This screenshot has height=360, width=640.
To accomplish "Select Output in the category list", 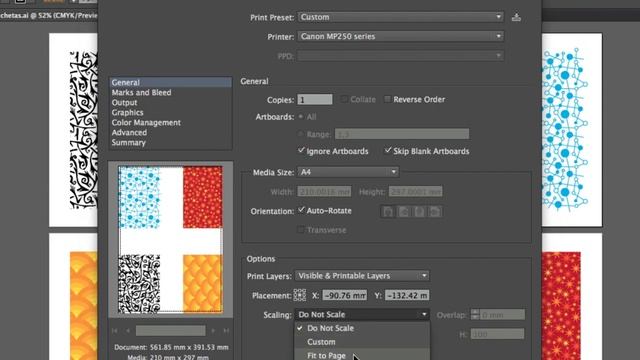I will (171, 102).
